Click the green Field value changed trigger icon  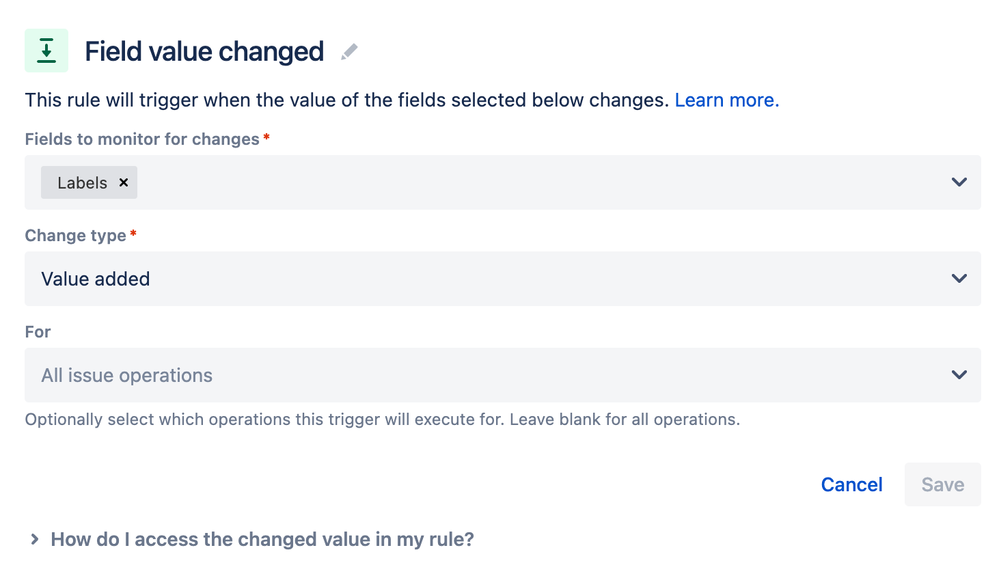[x=47, y=50]
